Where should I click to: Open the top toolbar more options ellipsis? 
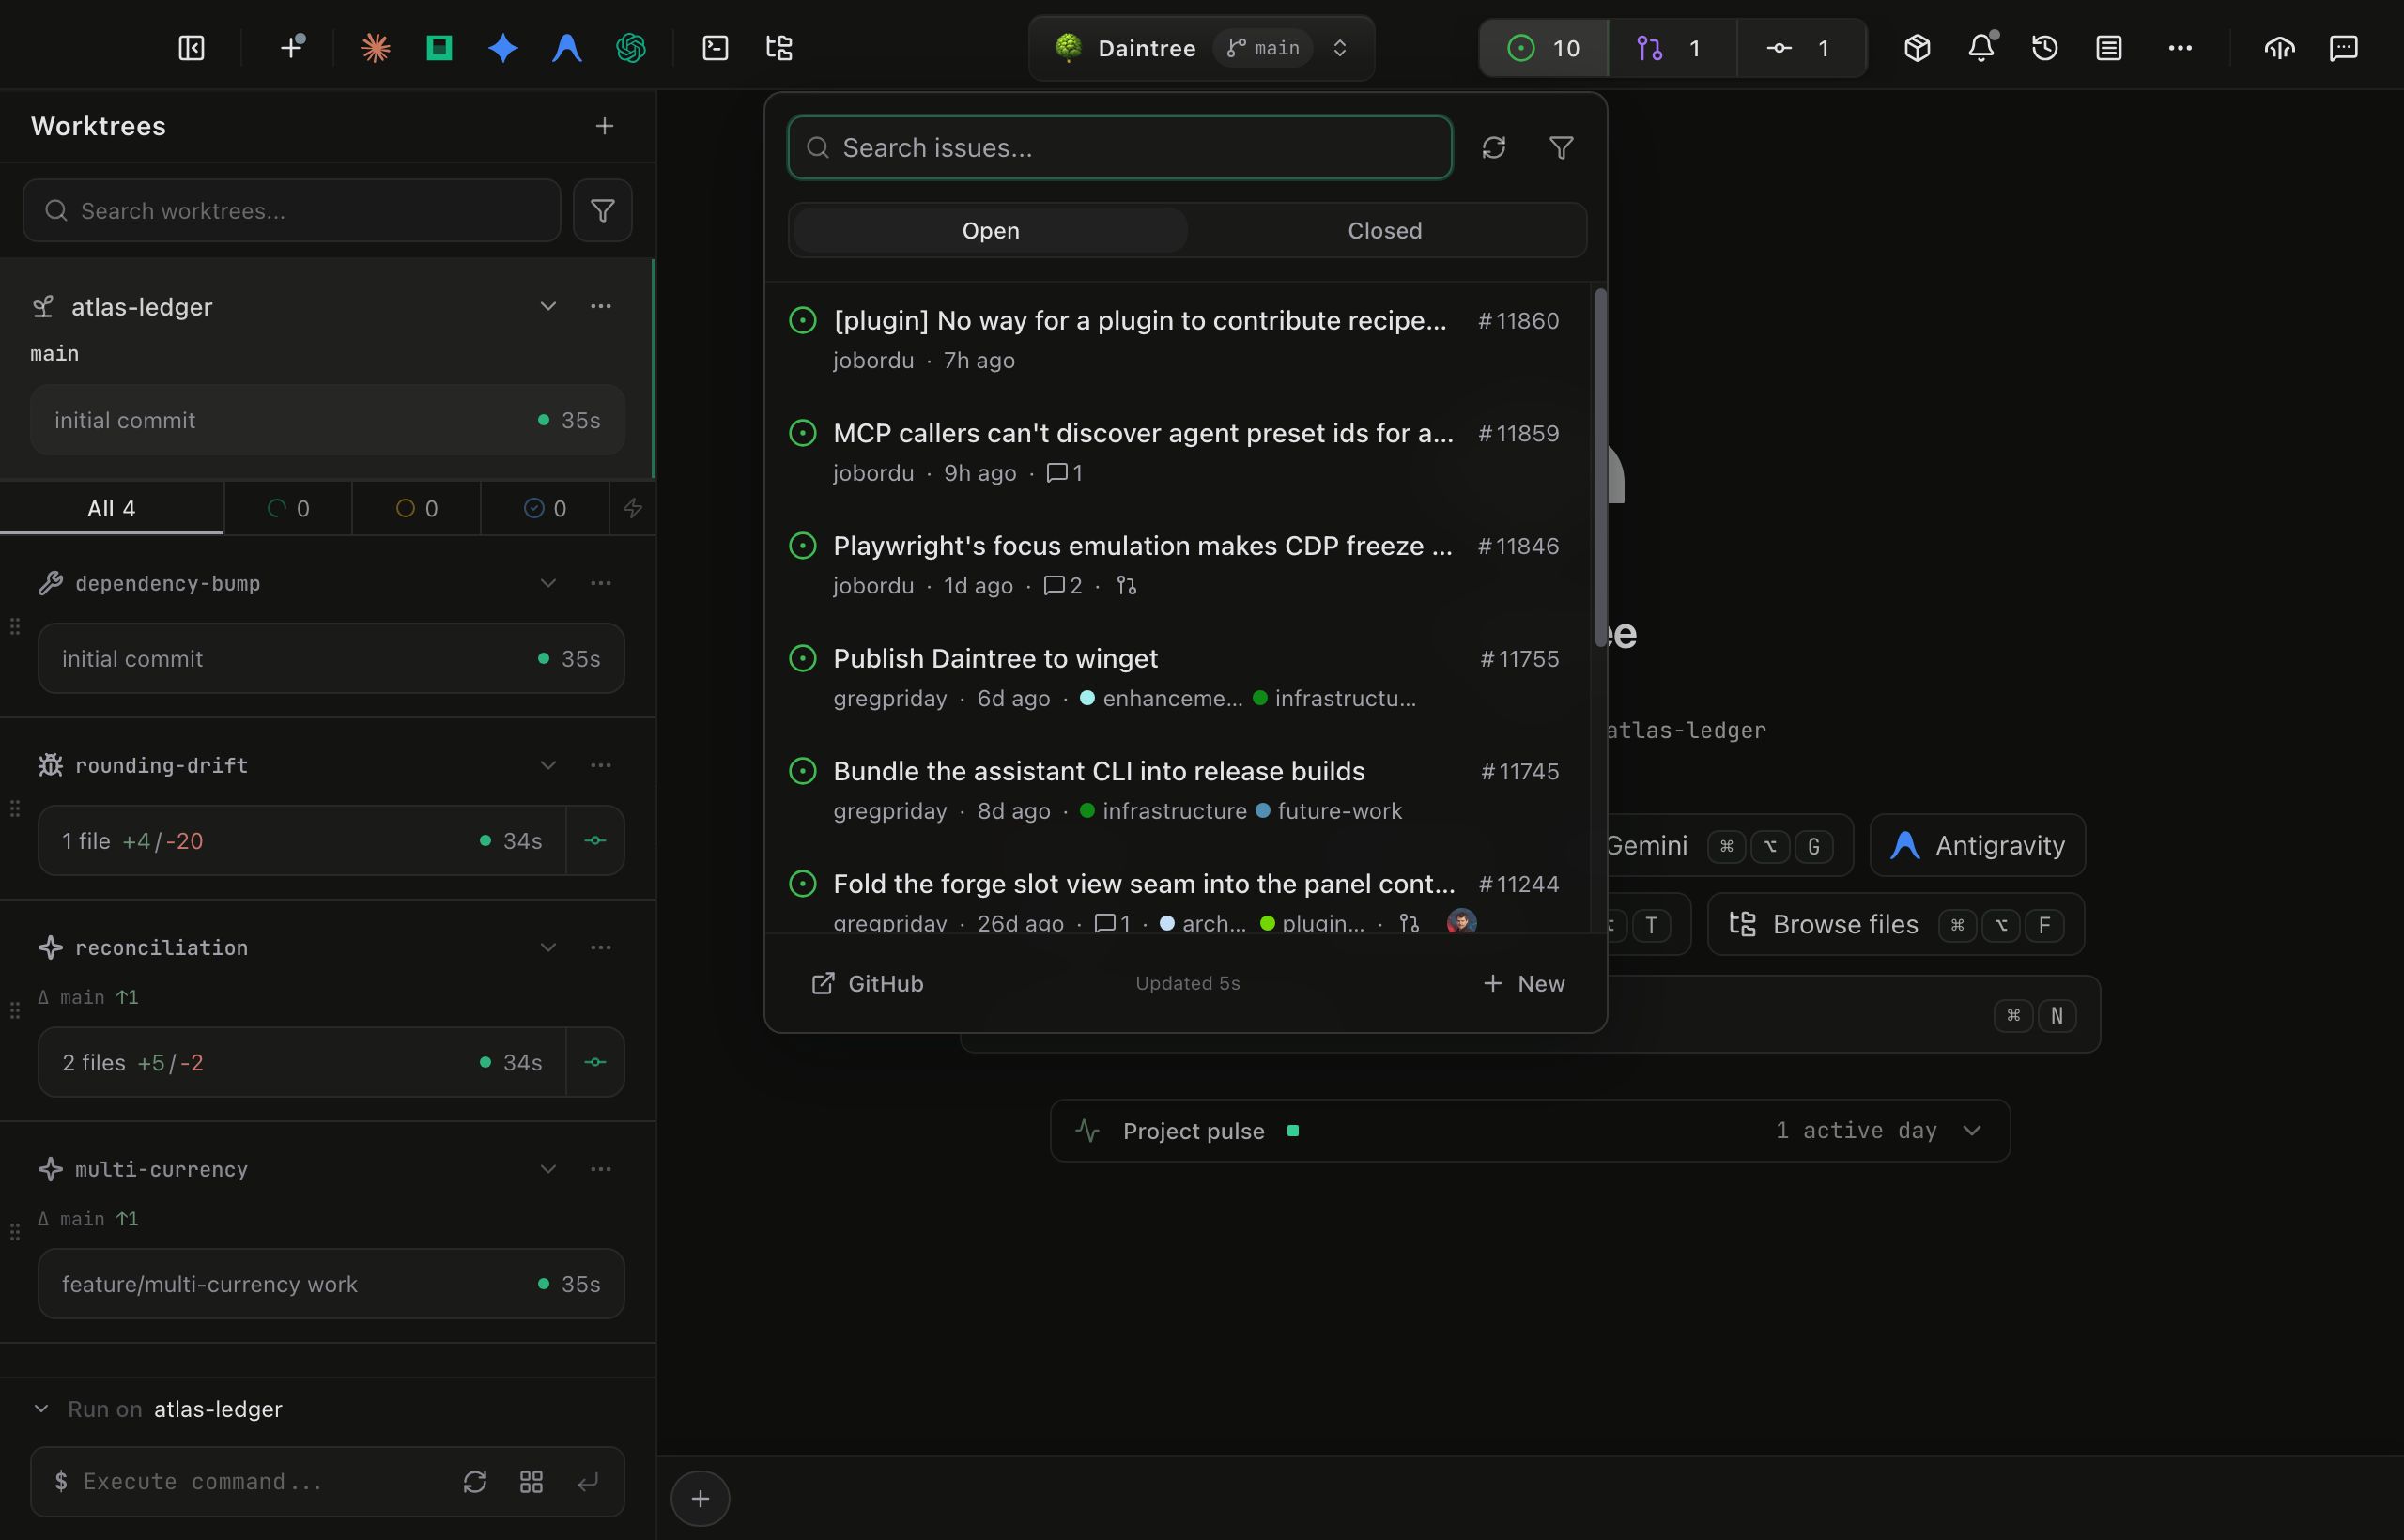pos(2181,48)
